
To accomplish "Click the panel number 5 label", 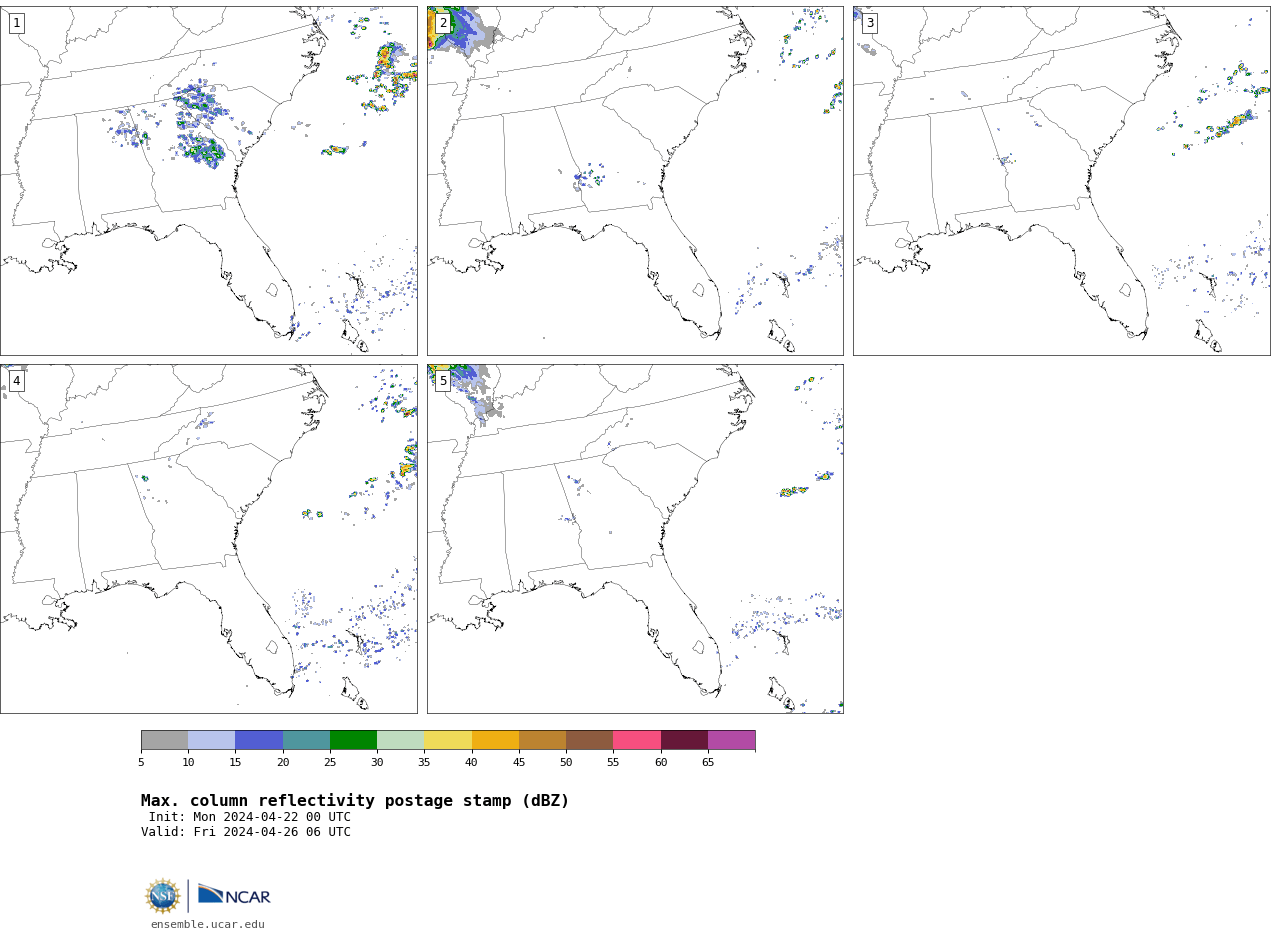I will tap(443, 381).
